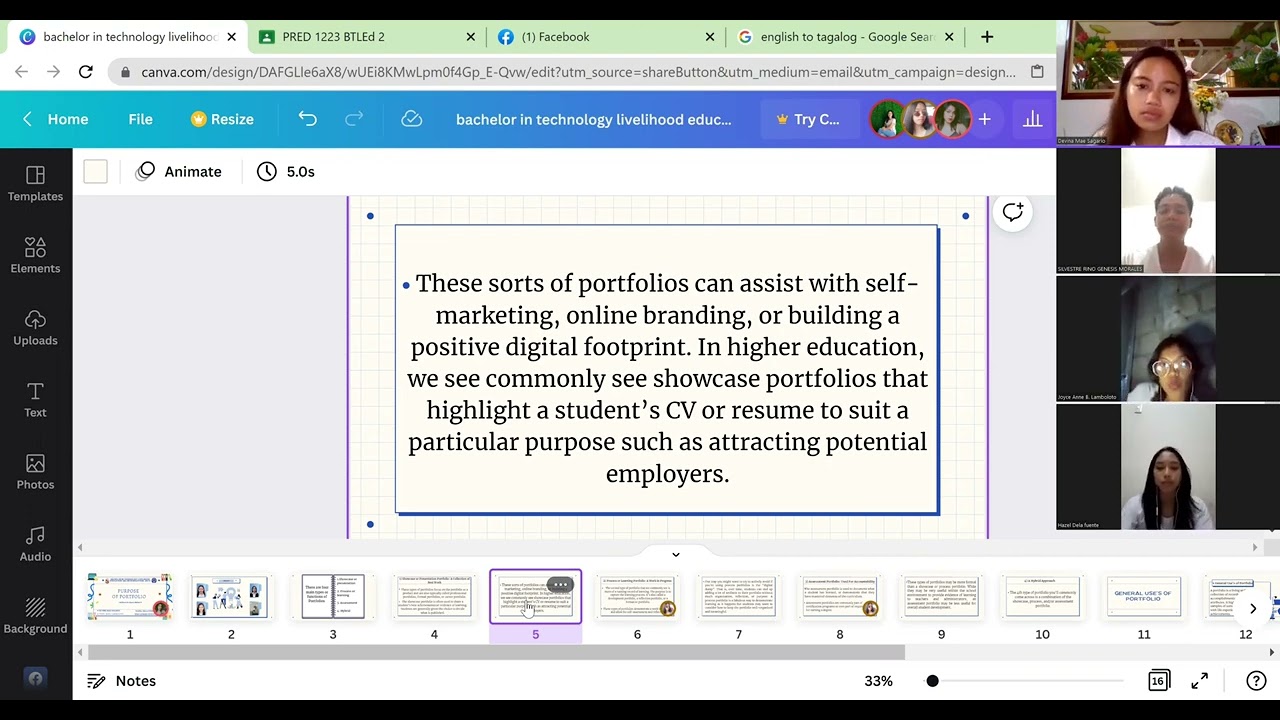
Task: Add a comment on the slide
Action: click(x=1012, y=212)
